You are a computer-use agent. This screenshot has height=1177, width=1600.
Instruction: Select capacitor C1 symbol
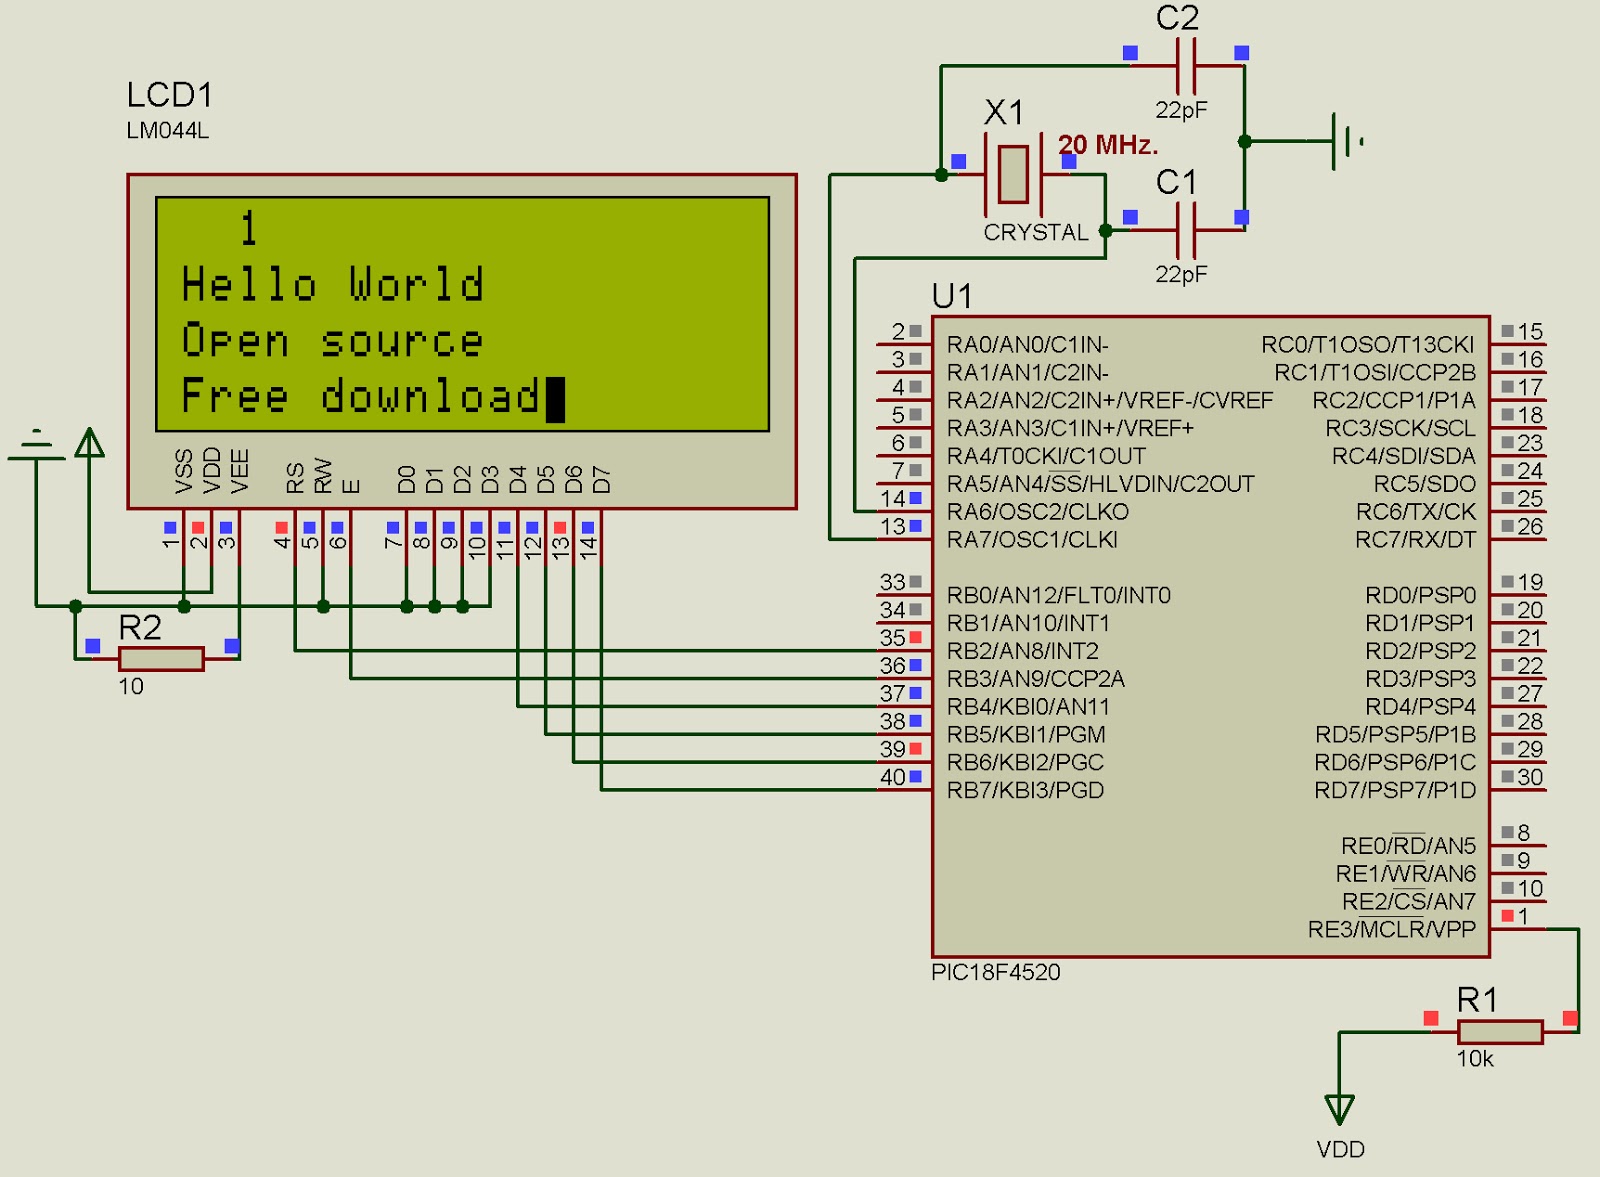coord(1186,230)
